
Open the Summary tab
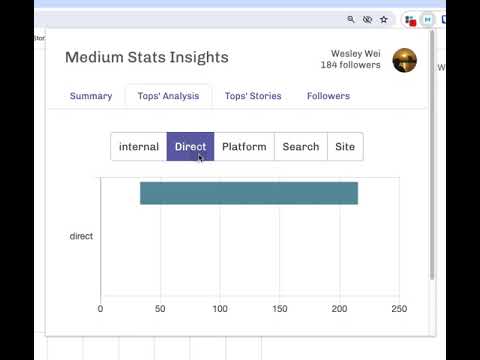click(x=91, y=96)
